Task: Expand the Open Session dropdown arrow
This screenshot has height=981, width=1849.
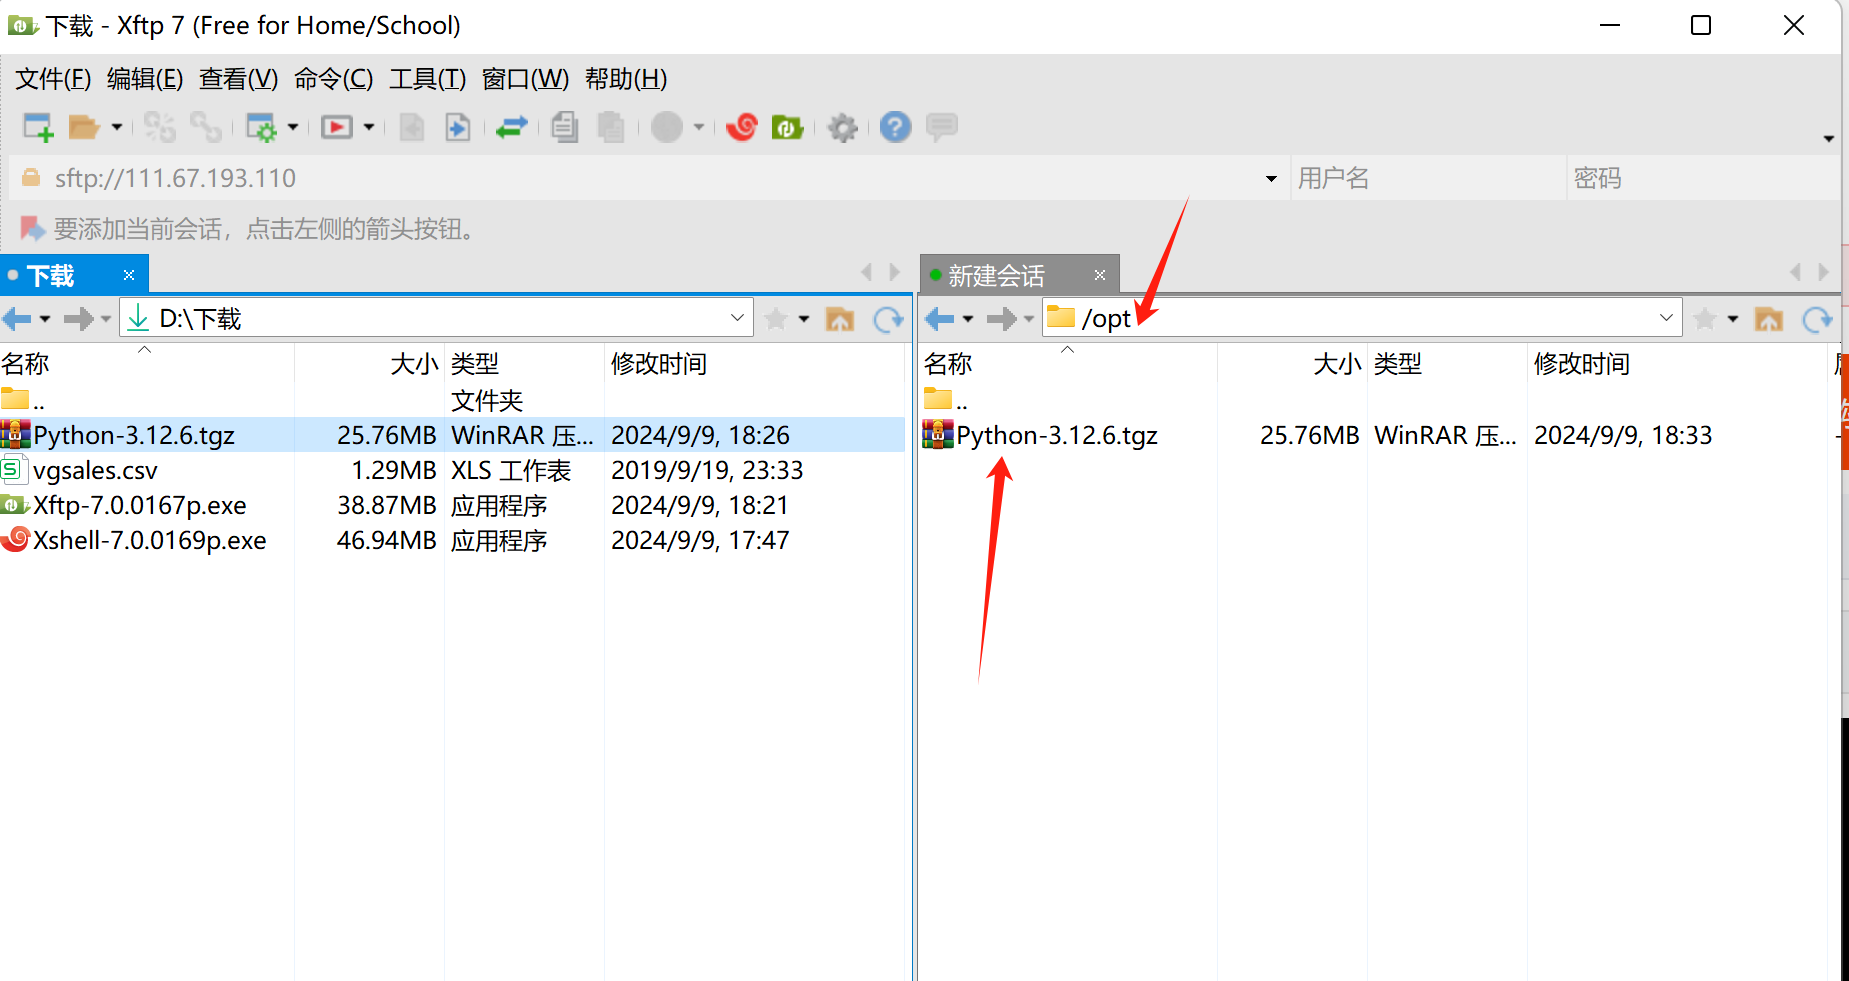Action: pos(117,127)
